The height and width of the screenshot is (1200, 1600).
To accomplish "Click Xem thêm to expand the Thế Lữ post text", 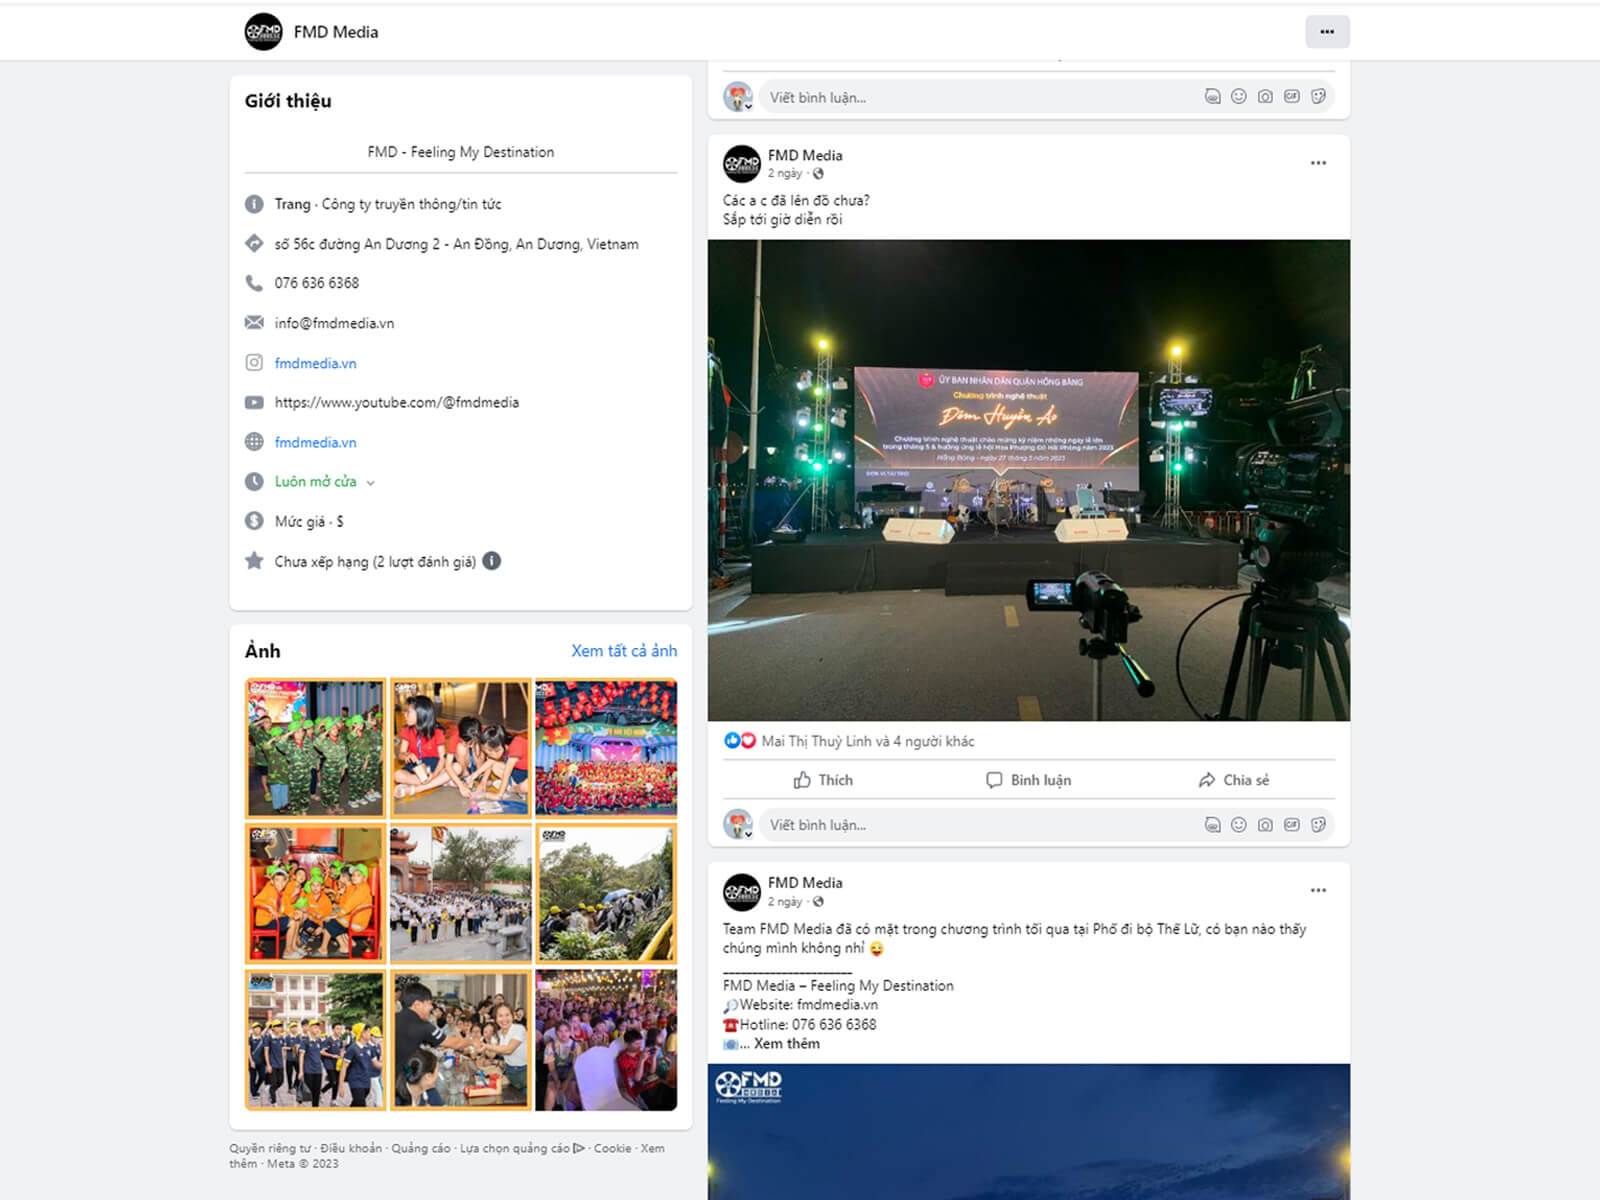I will tap(787, 1043).
